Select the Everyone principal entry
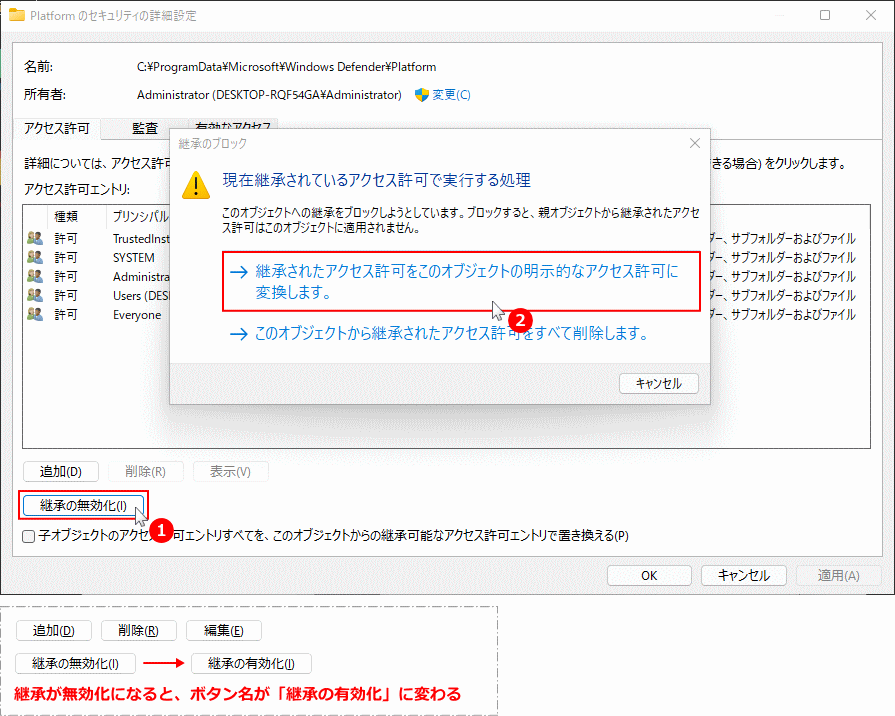 pos(137,315)
